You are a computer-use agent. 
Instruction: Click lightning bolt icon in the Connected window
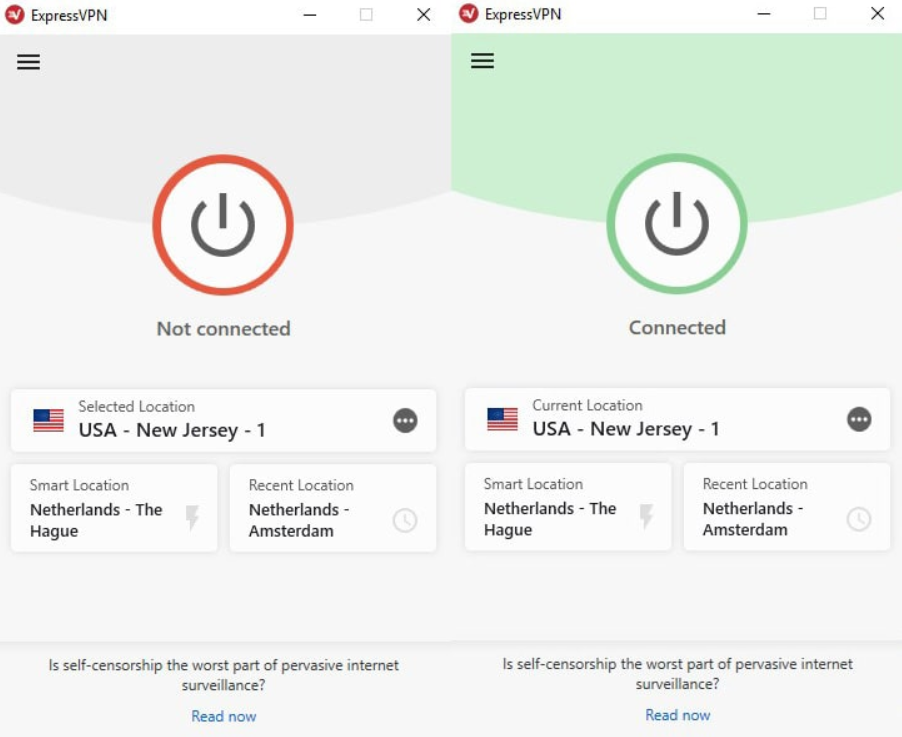(646, 516)
